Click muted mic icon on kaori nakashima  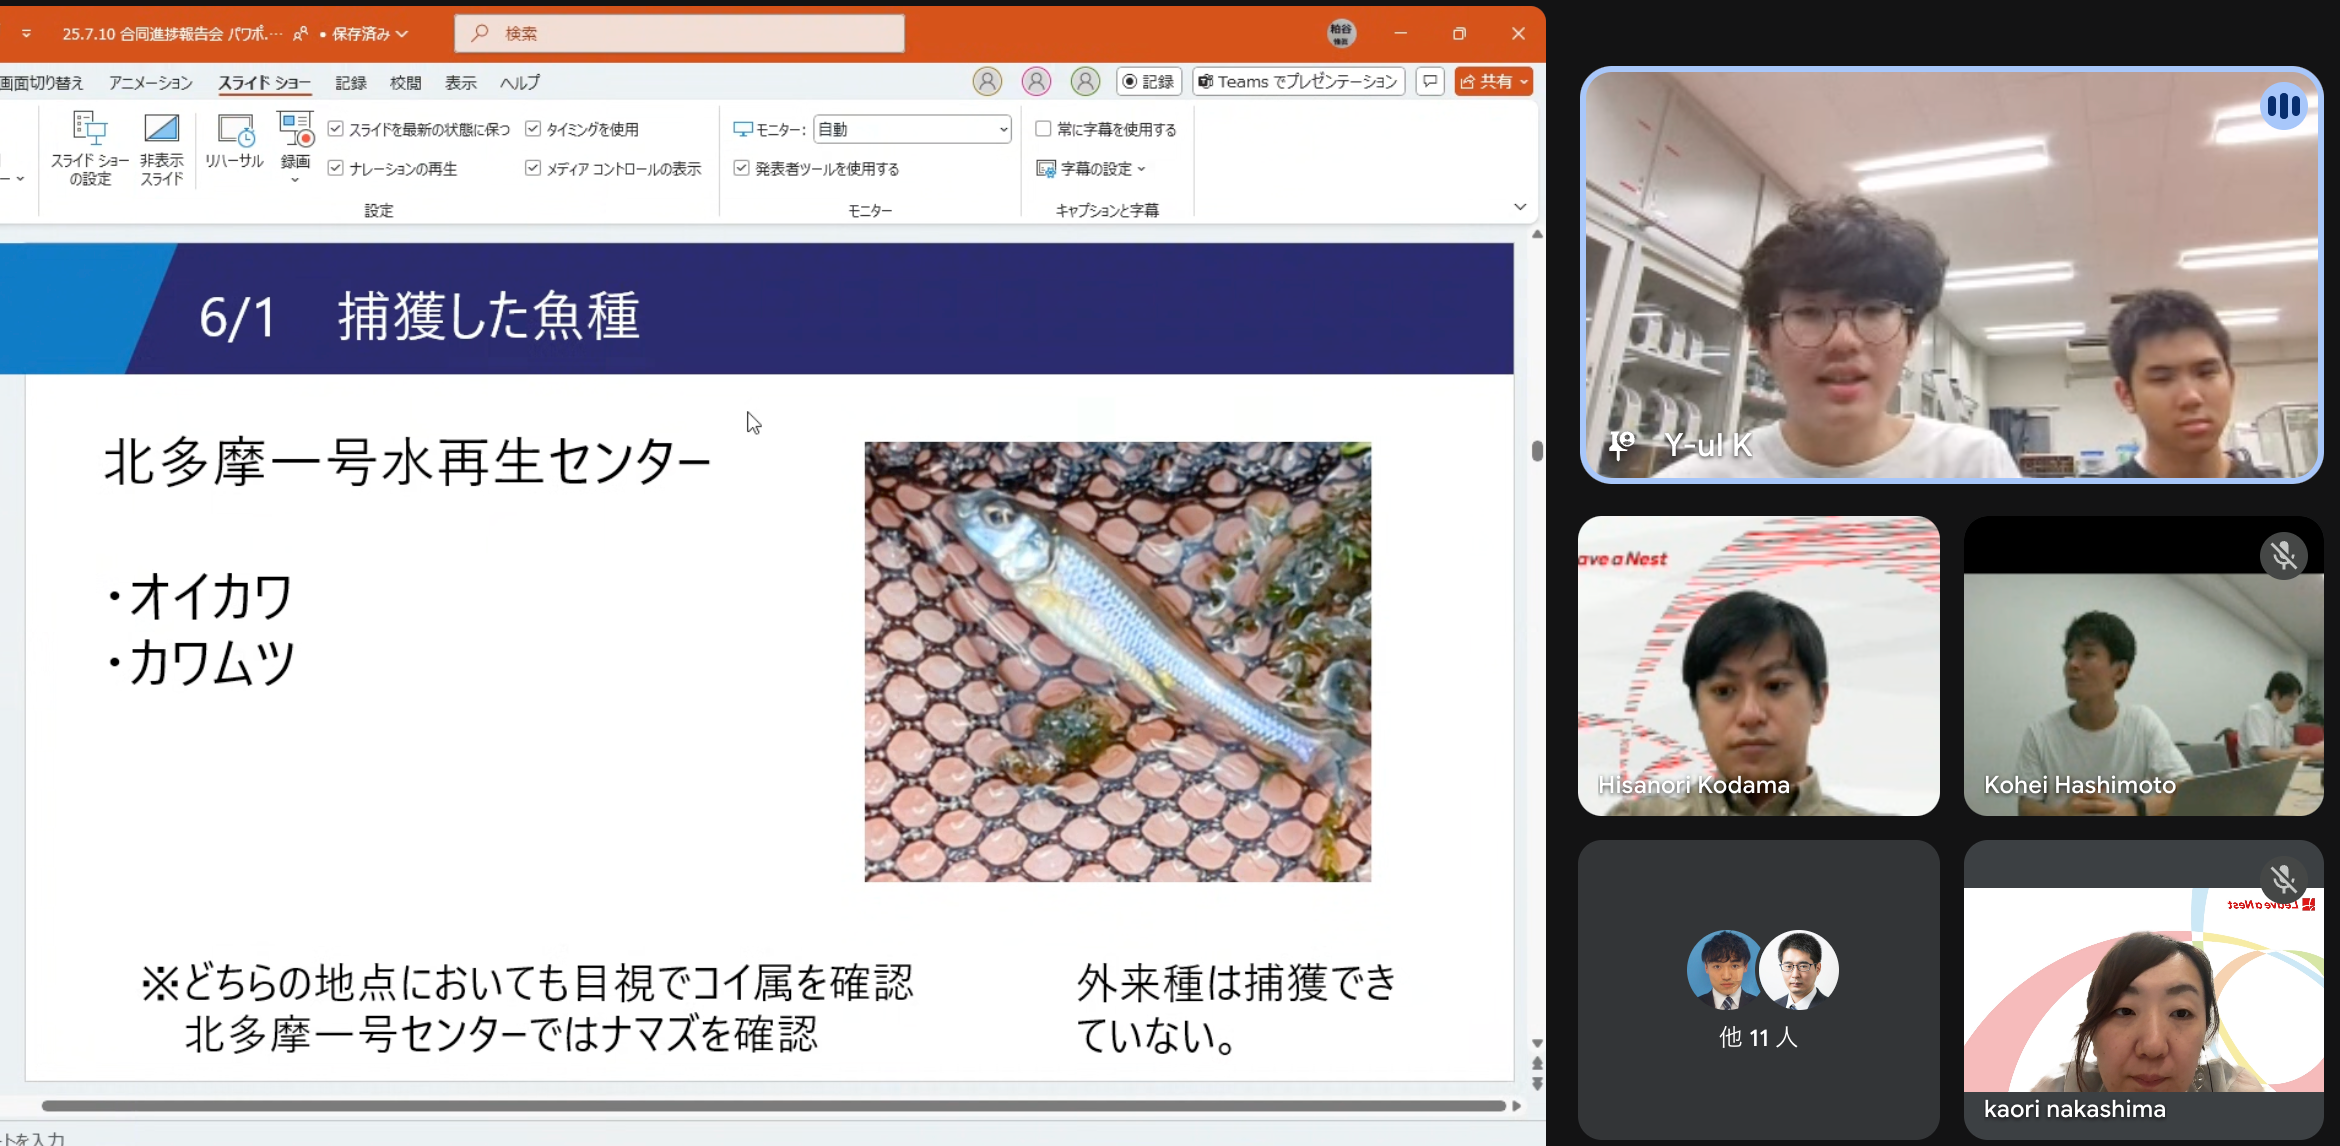tap(2283, 879)
